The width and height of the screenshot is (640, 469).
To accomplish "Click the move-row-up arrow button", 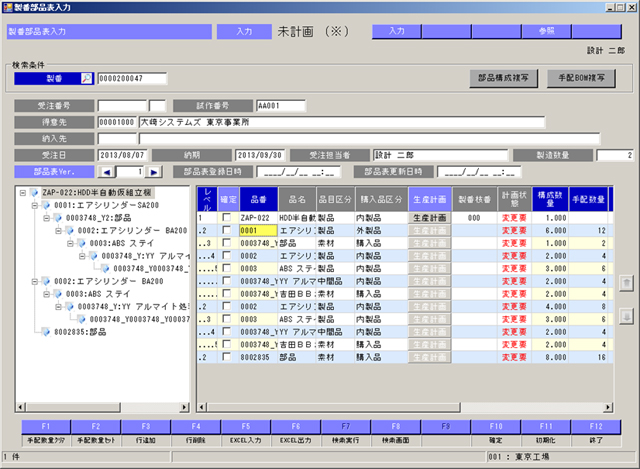I will (x=626, y=282).
